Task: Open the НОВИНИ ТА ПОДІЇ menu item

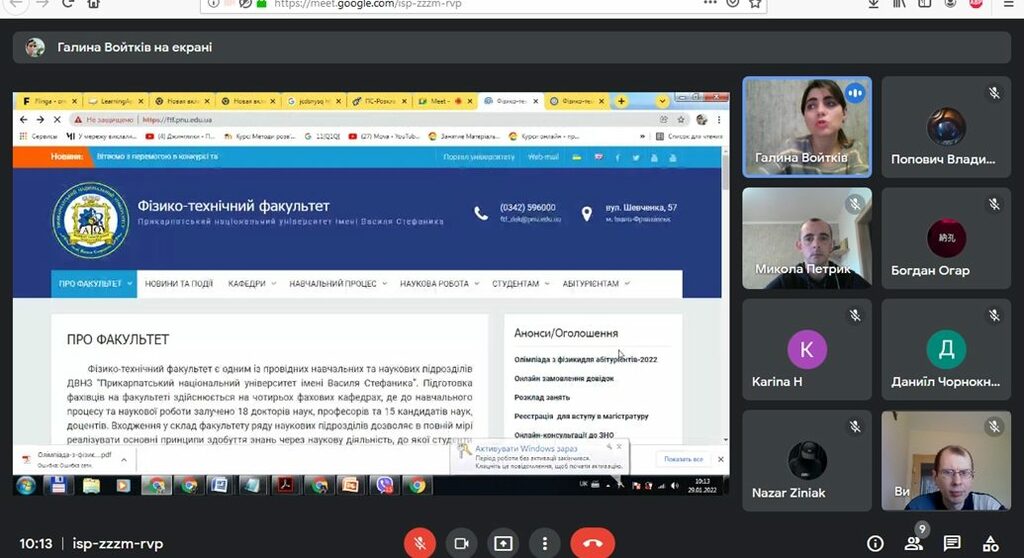Action: [179, 284]
